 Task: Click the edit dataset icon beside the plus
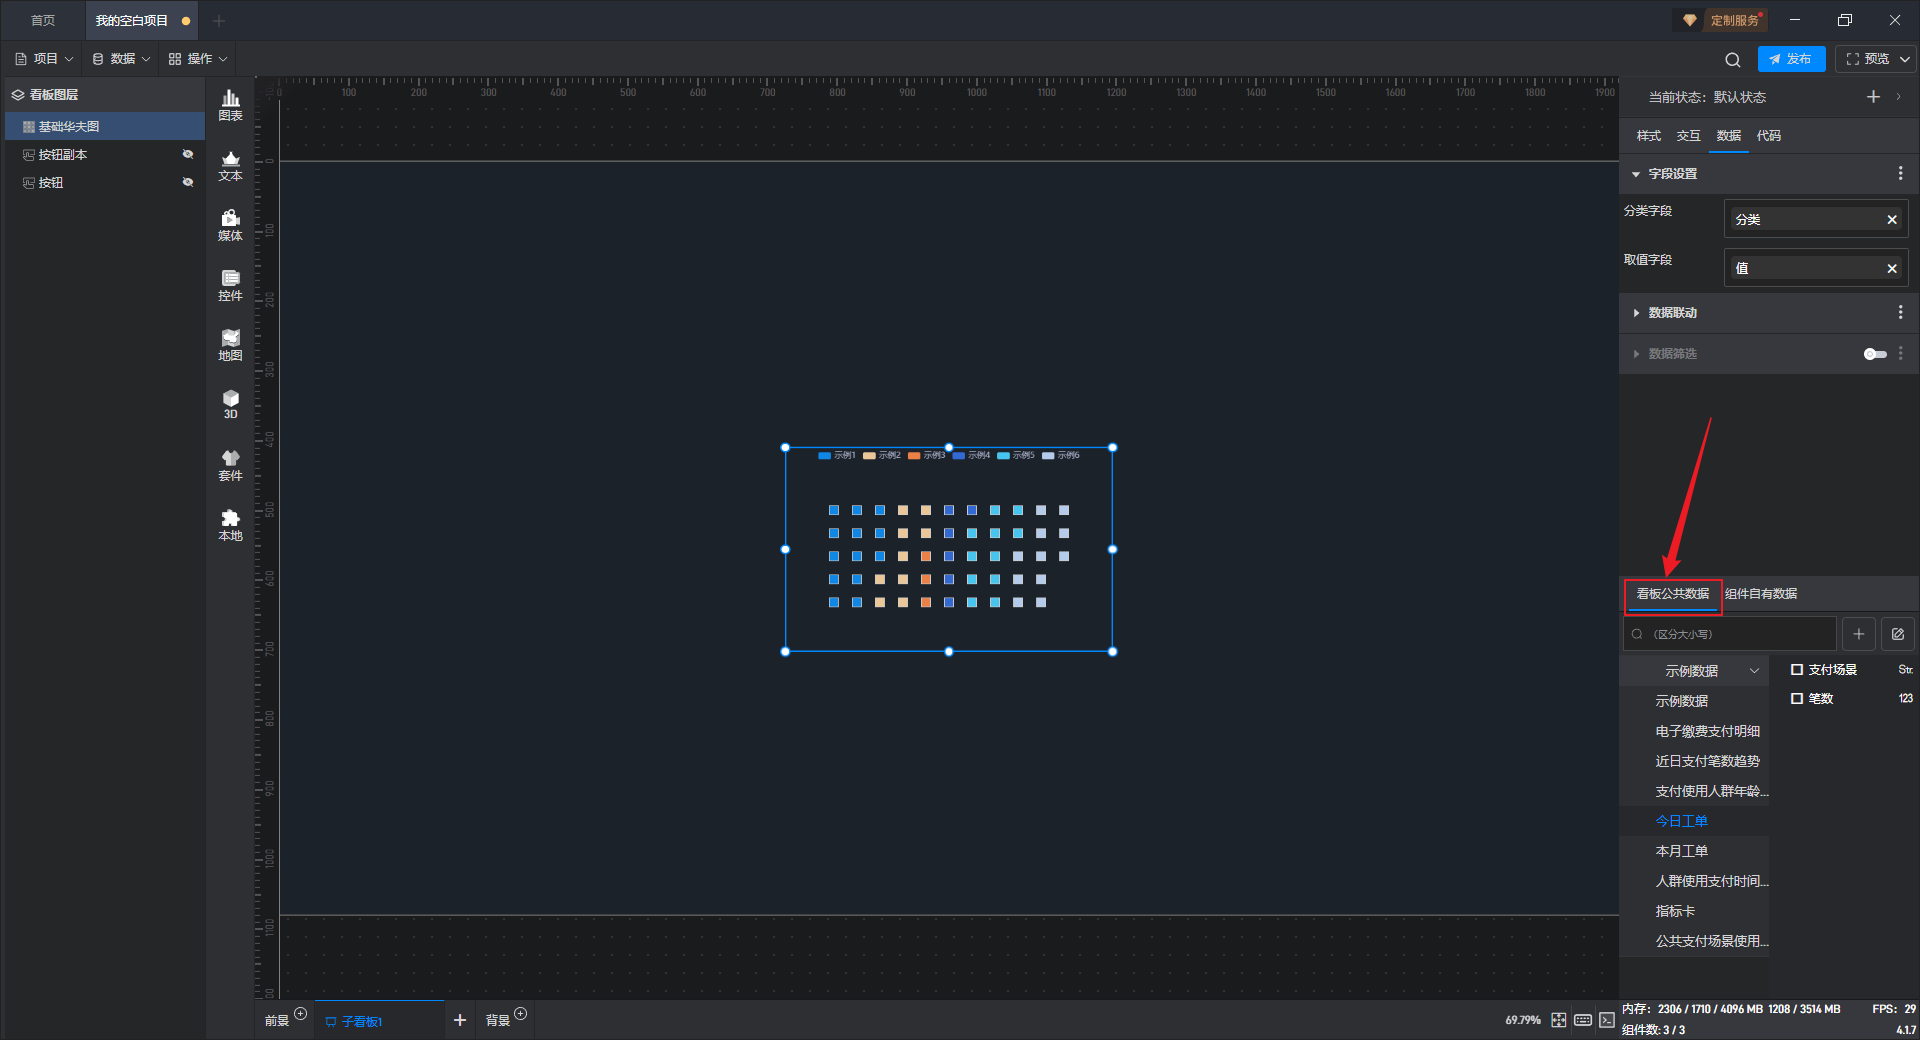pyautogui.click(x=1897, y=634)
